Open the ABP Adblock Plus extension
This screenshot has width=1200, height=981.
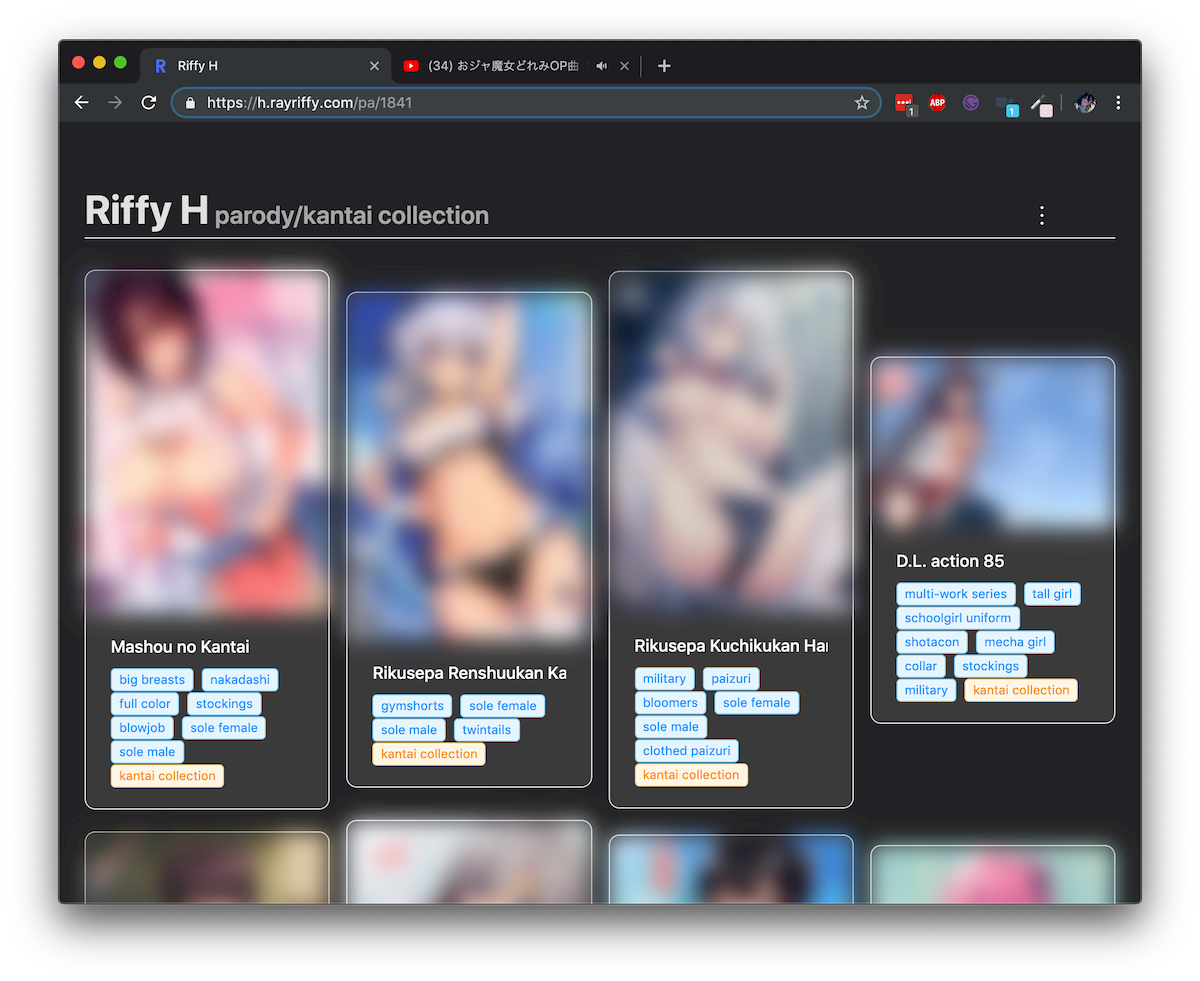(937, 102)
